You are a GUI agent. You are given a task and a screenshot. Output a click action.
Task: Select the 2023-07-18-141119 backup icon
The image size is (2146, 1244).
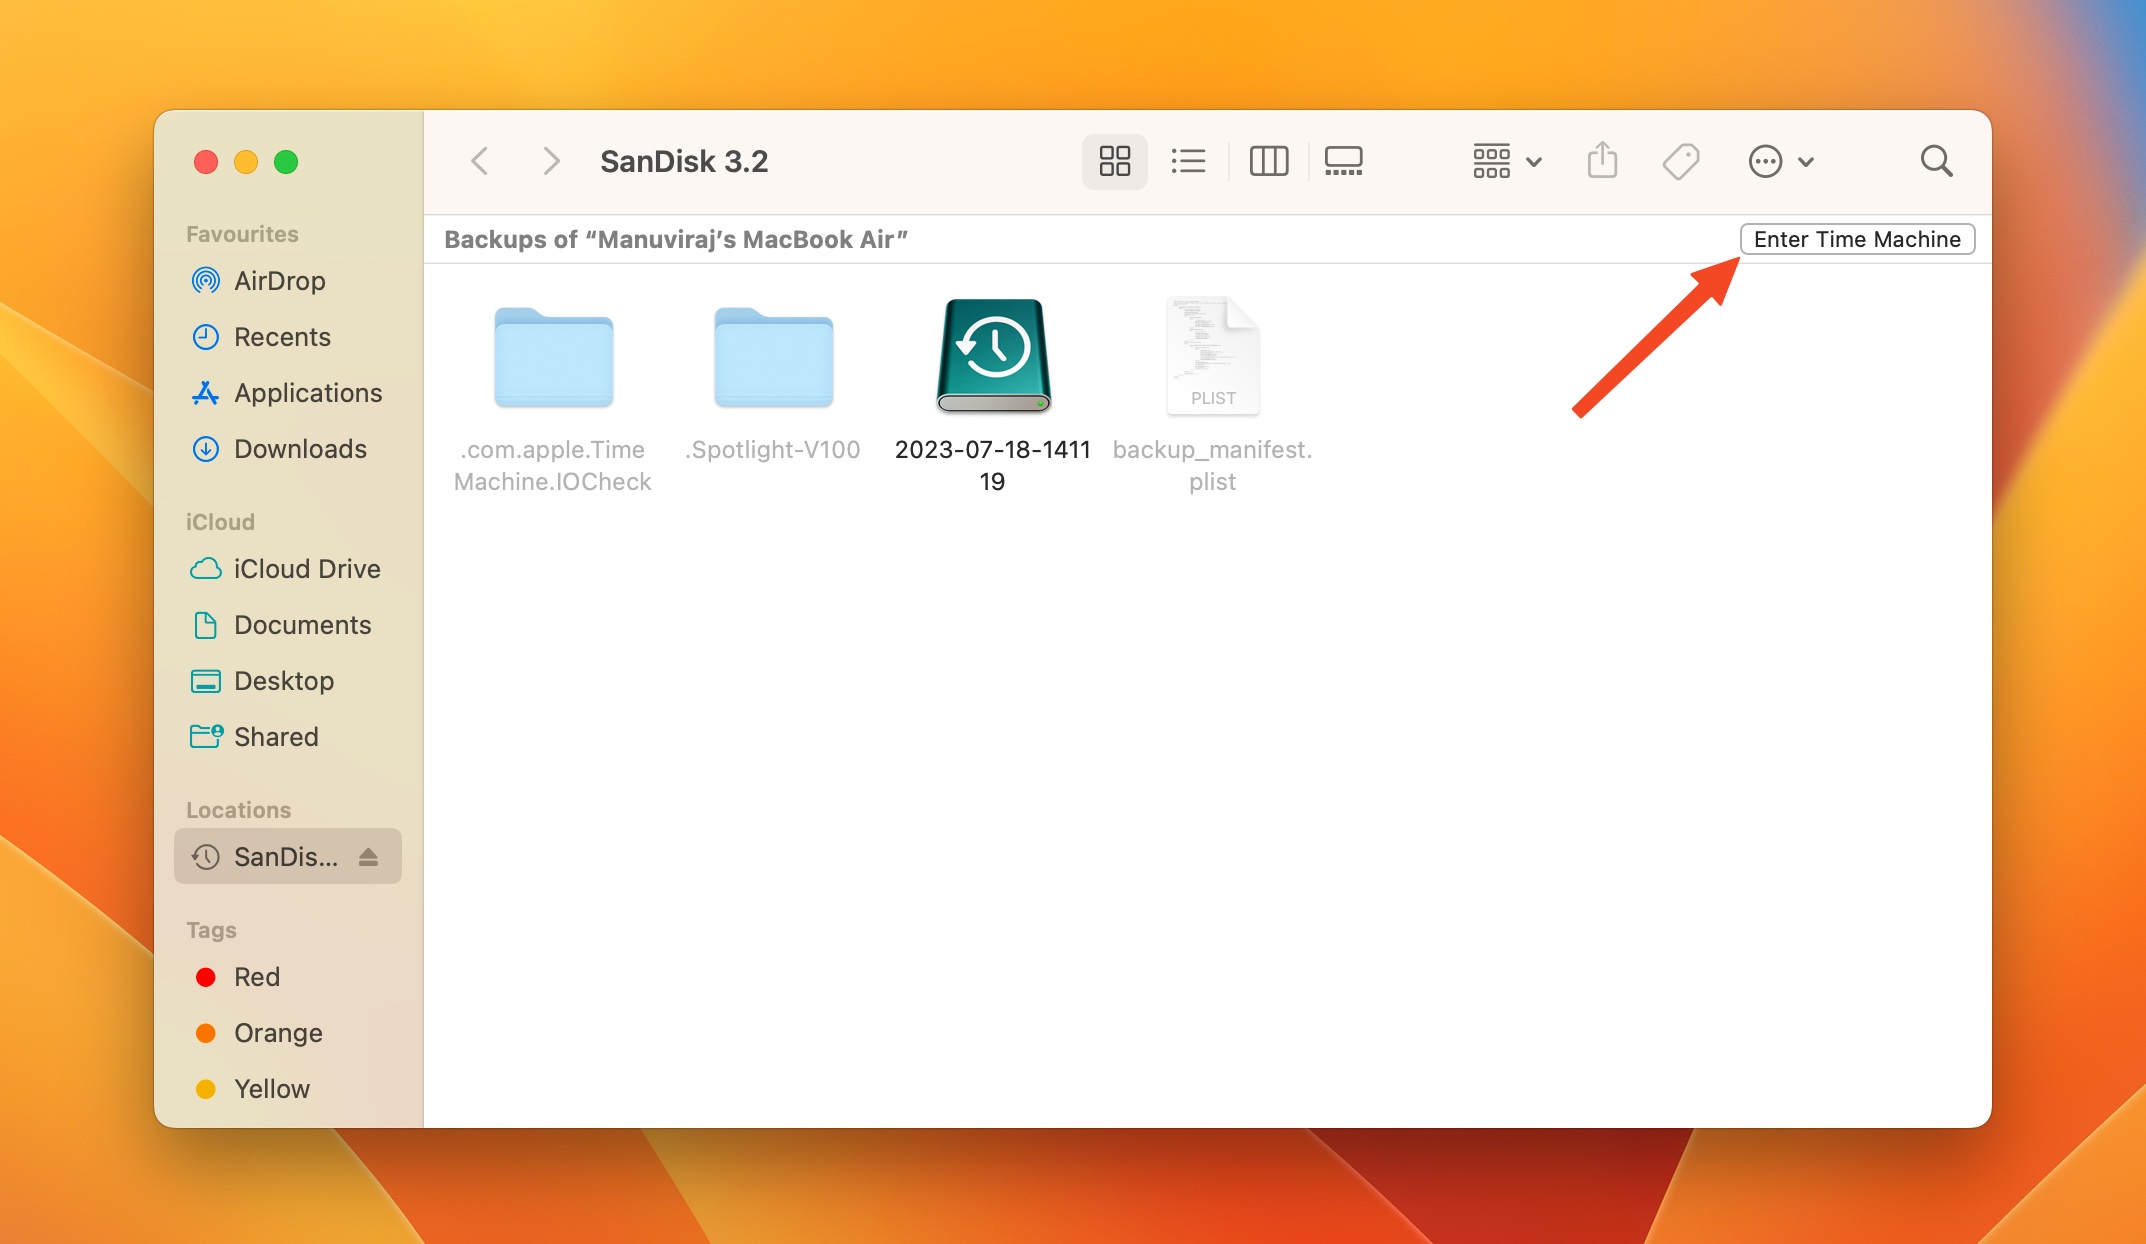tap(993, 356)
